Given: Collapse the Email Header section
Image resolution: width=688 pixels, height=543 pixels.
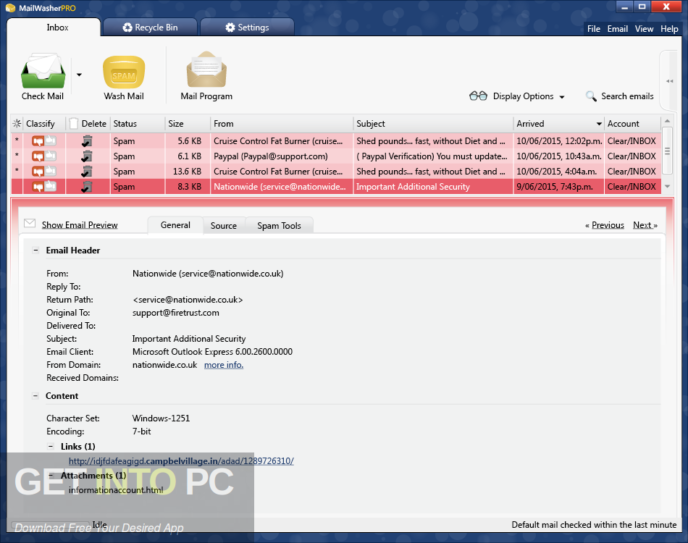Looking at the screenshot, I should [x=36, y=250].
